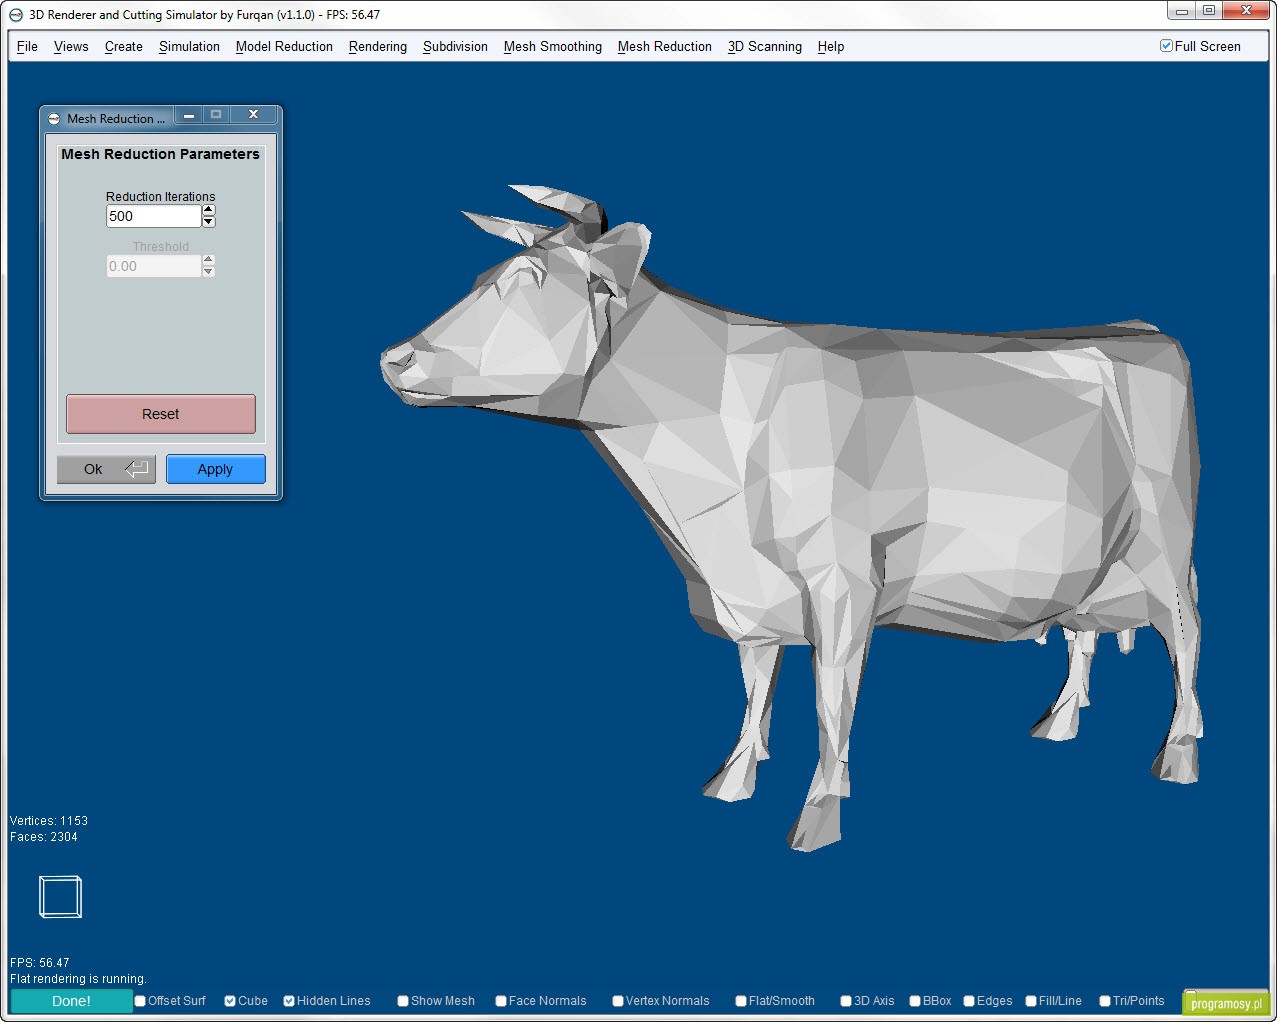
Task: Enable the BBox checkbox
Action: [x=915, y=1001]
